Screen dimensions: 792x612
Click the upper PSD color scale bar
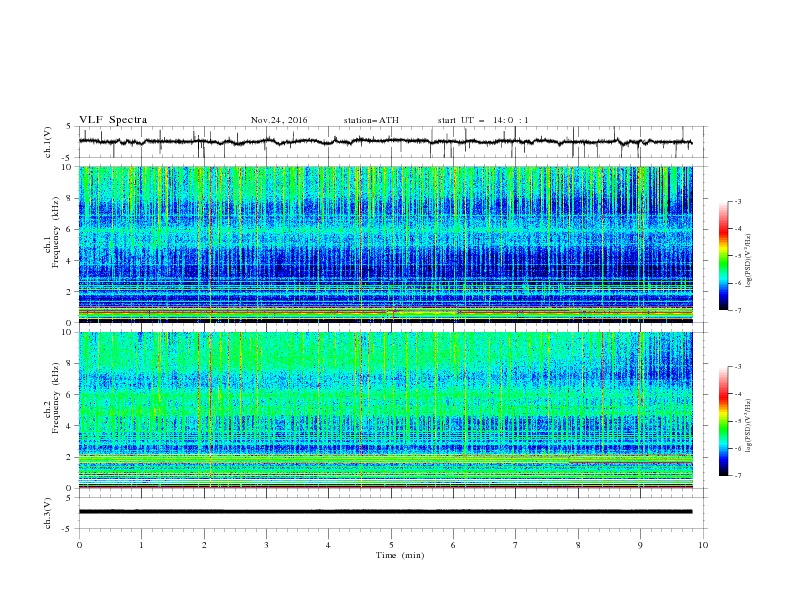(x=723, y=256)
